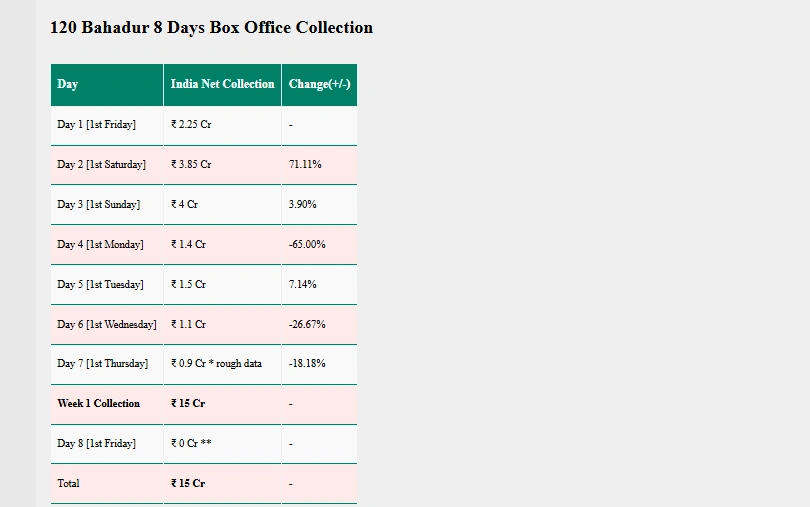The width and height of the screenshot is (810, 507).
Task: Select the "Day 6 [1st Wednesday]" cell
Action: (x=107, y=324)
